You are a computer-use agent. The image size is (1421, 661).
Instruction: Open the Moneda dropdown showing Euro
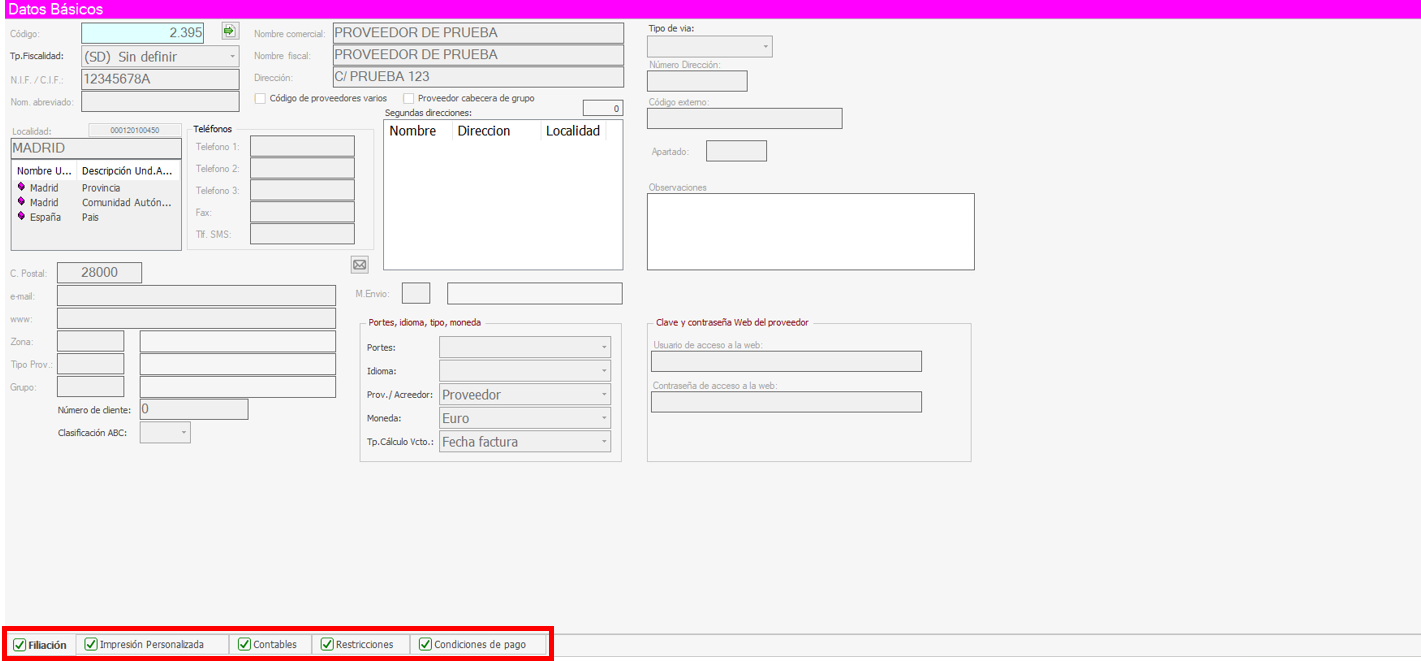[x=604, y=418]
